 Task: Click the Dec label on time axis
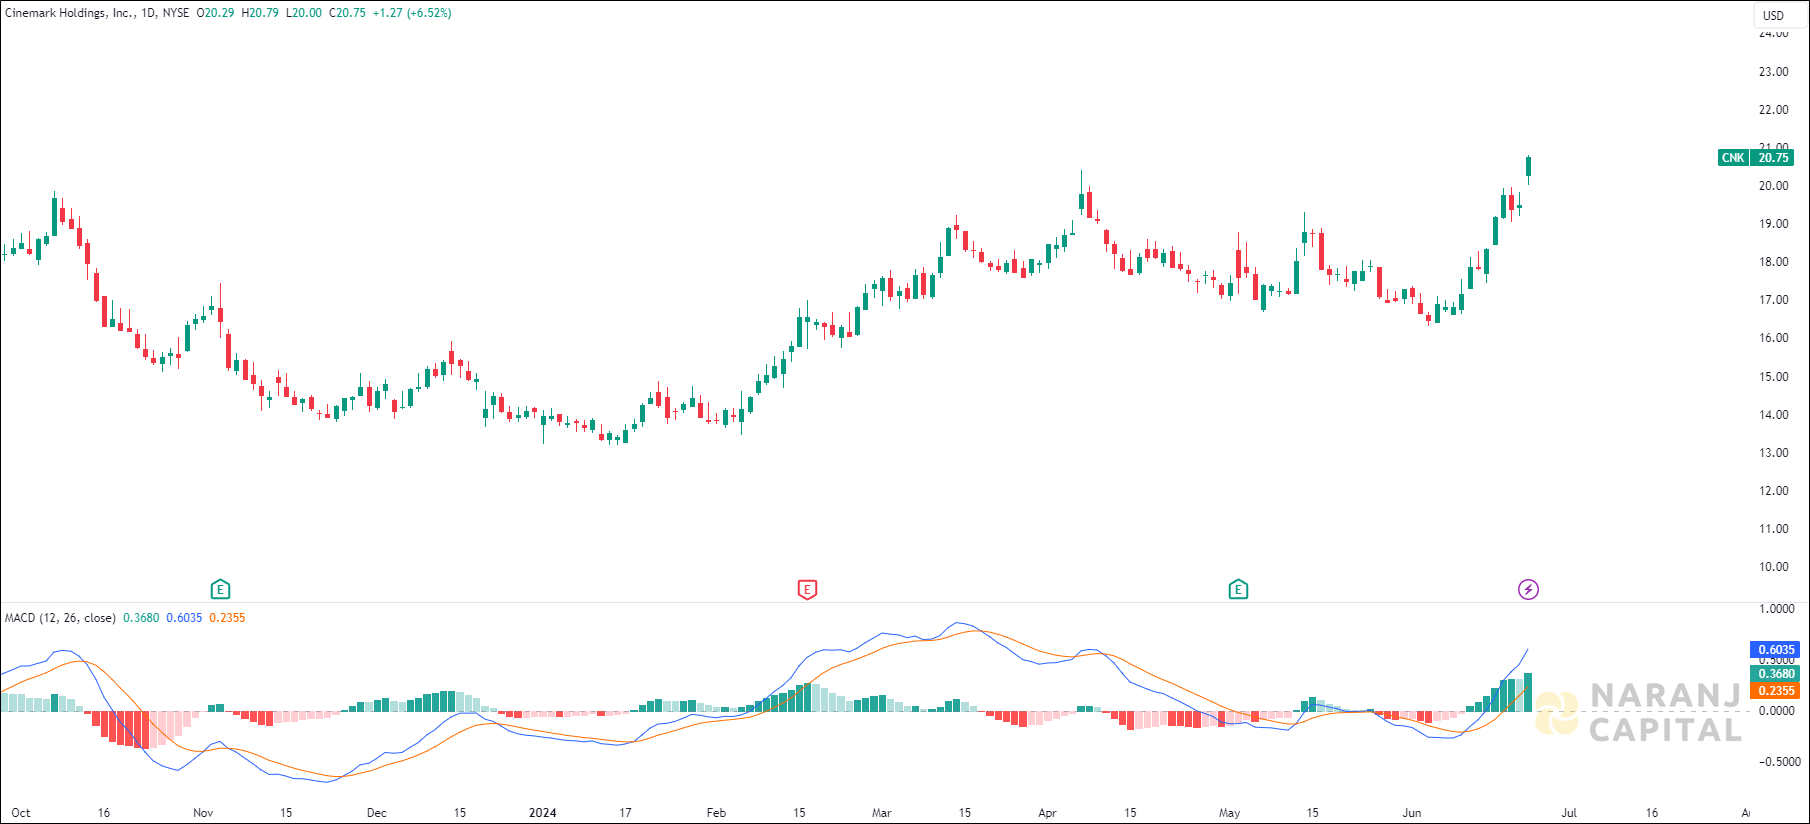[x=376, y=813]
